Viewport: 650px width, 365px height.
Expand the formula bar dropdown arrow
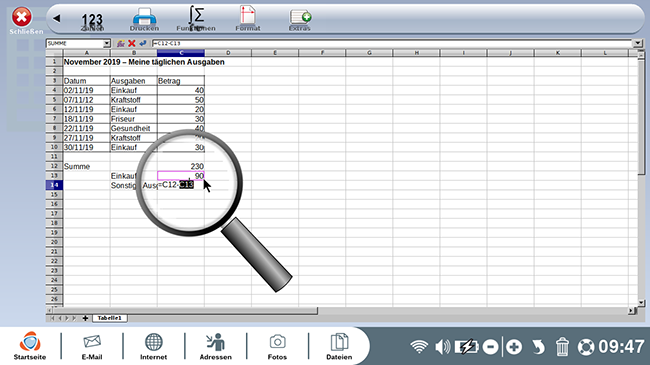(x=638, y=43)
